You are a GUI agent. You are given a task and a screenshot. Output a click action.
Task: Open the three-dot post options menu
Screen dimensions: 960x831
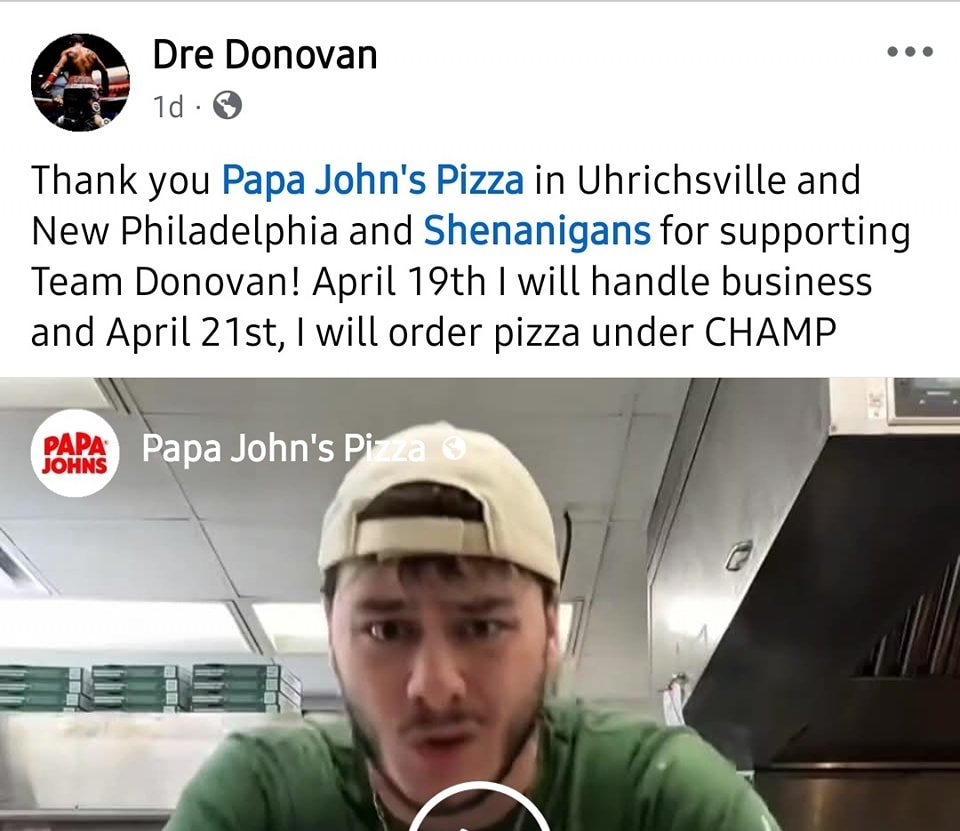(x=910, y=51)
